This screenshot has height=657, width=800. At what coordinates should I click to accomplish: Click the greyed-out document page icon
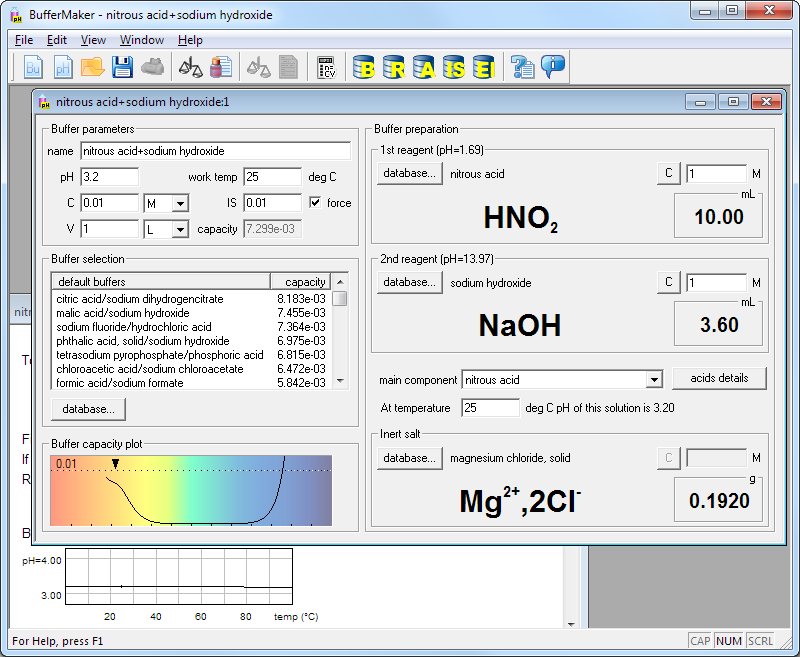click(288, 67)
